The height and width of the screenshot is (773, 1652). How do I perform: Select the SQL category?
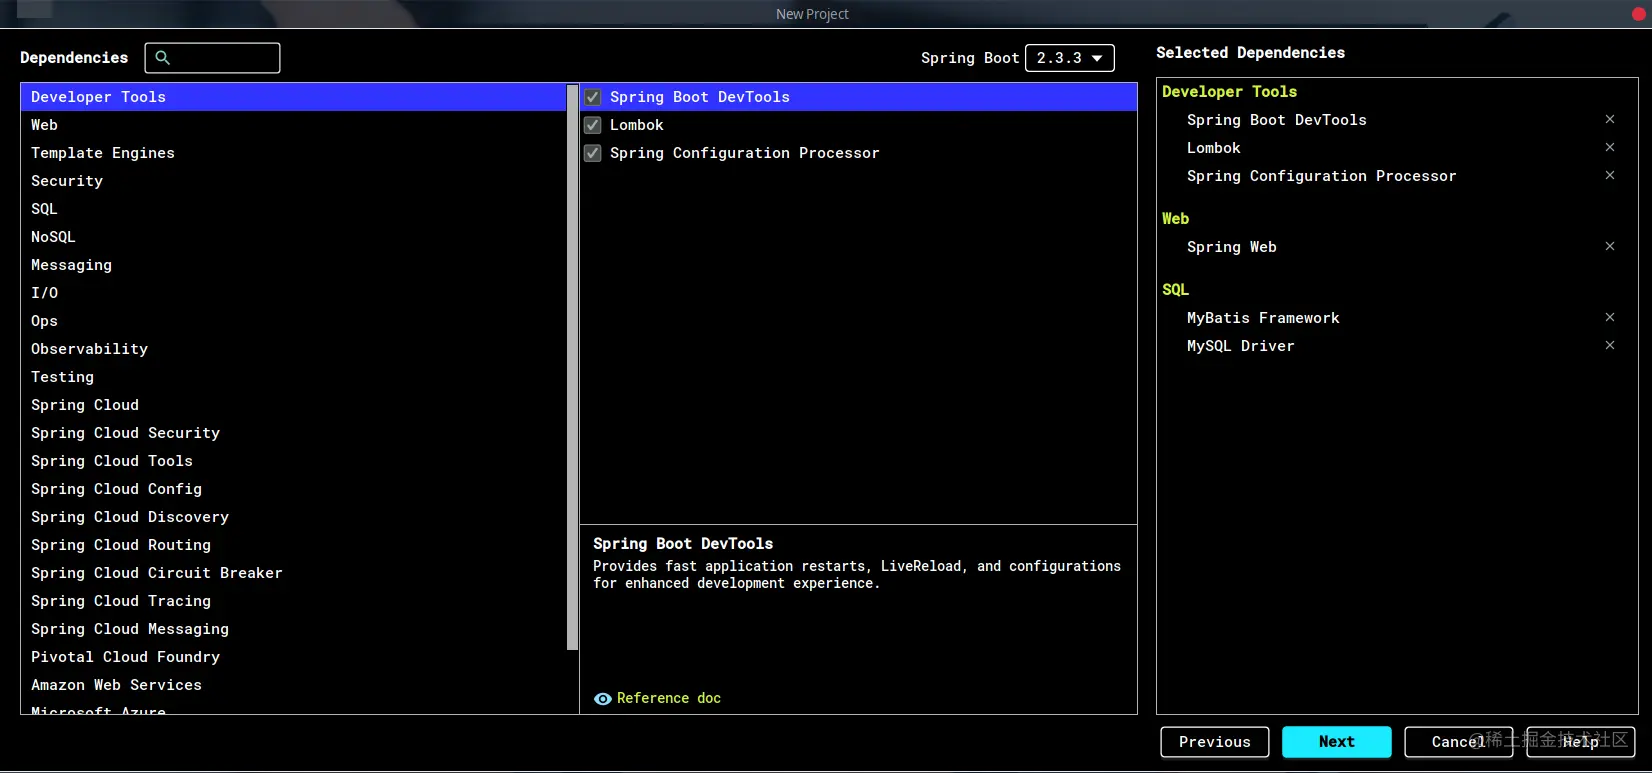click(293, 209)
